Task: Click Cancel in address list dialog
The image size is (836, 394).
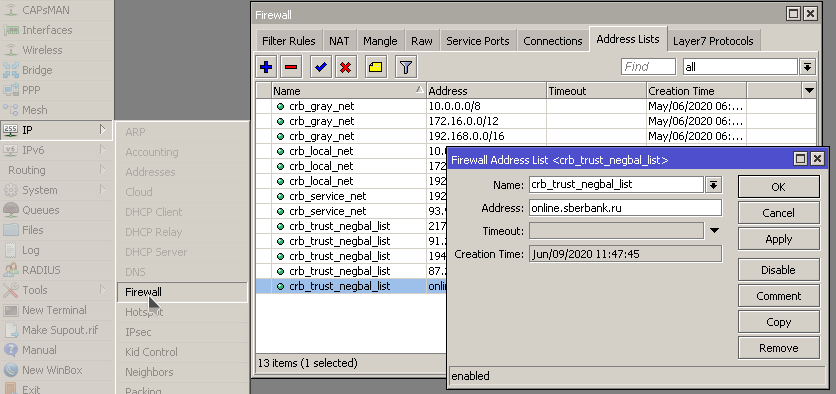Action: pos(778,213)
